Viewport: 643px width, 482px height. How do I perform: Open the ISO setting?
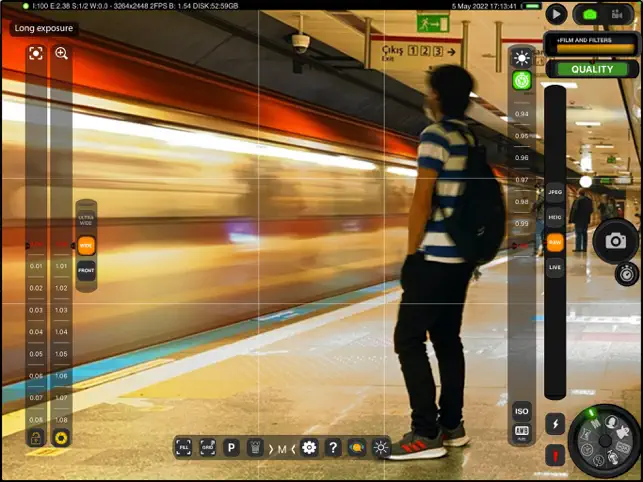click(x=521, y=411)
